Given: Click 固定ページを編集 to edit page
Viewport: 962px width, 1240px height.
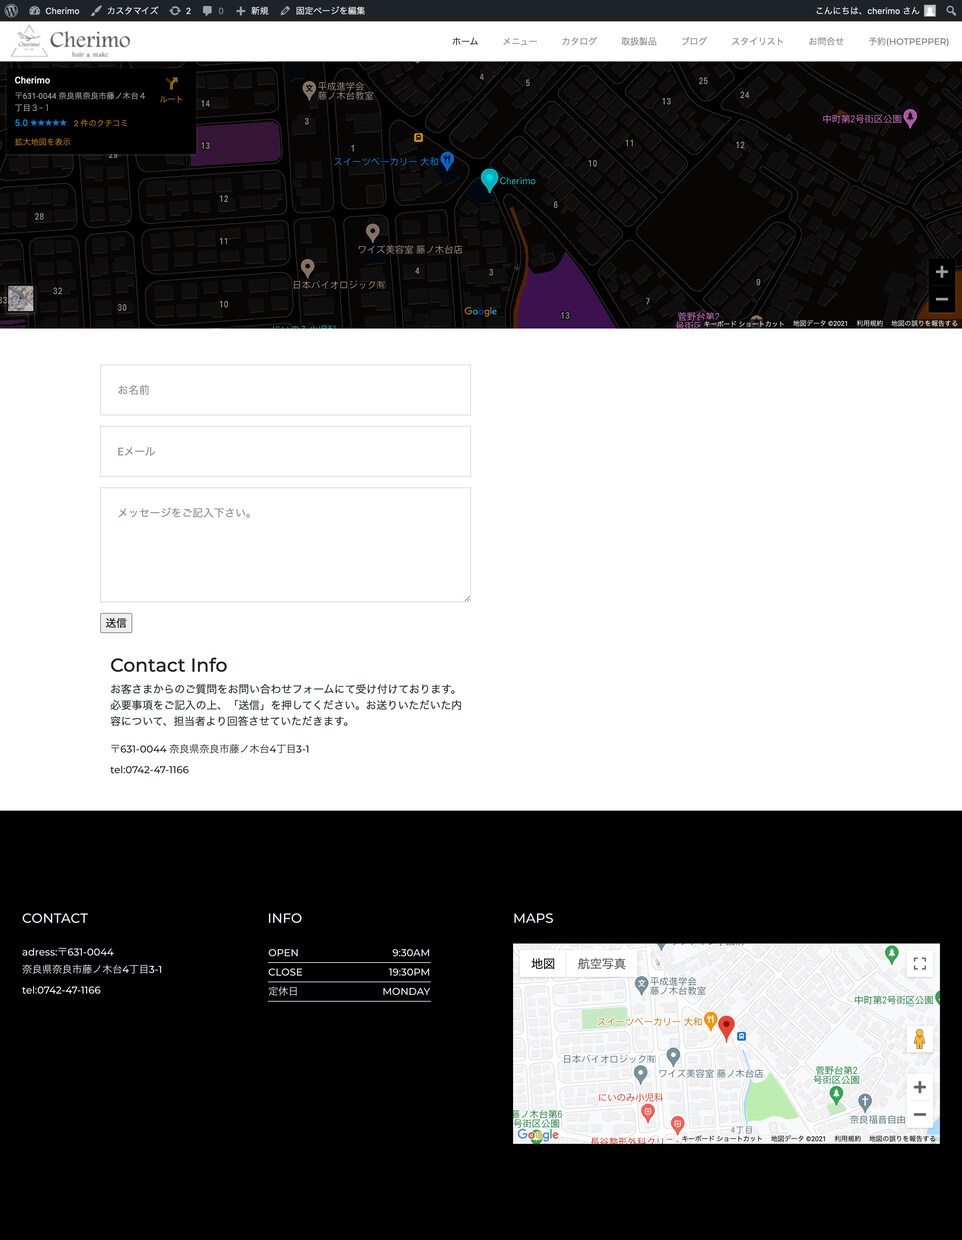Looking at the screenshot, I should tap(322, 10).
